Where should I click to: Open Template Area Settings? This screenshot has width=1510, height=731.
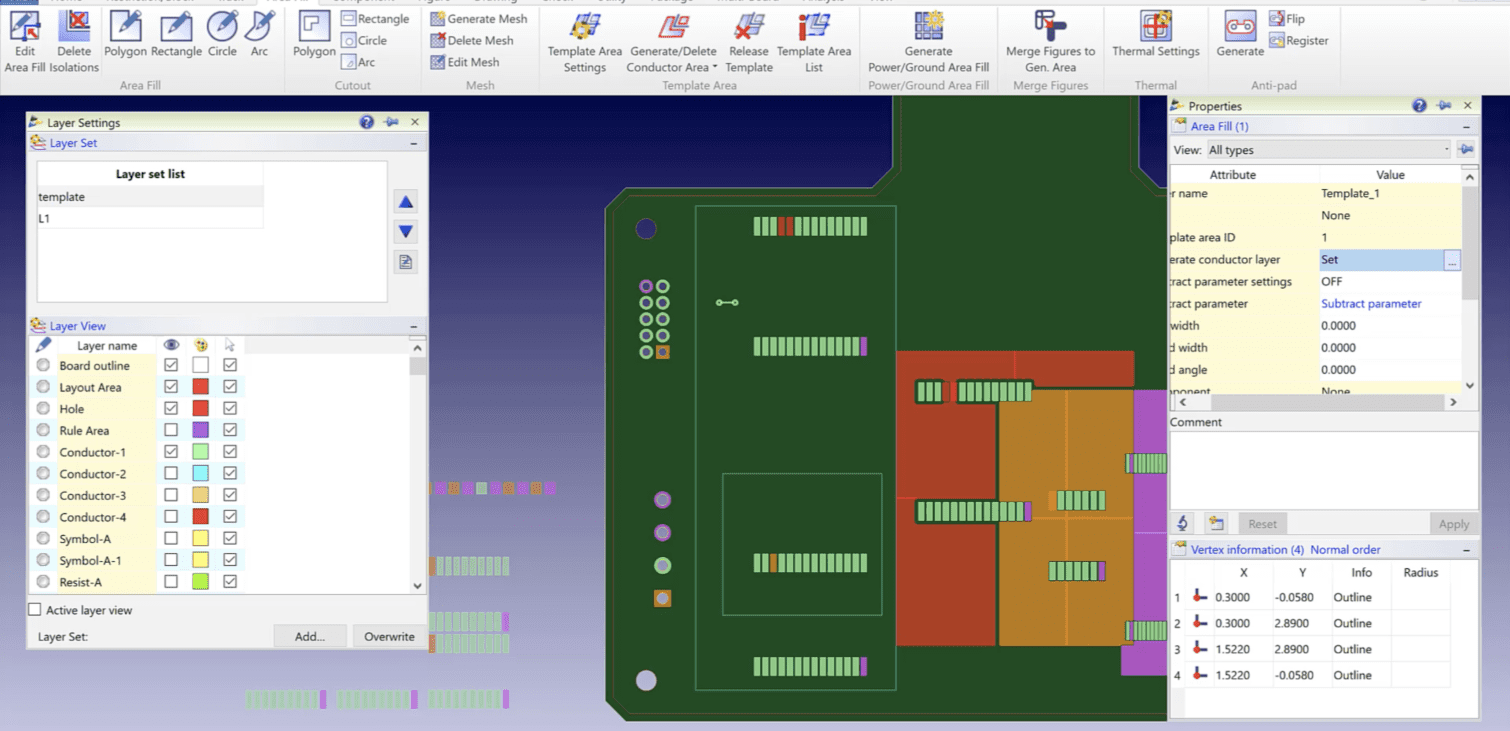[585, 42]
